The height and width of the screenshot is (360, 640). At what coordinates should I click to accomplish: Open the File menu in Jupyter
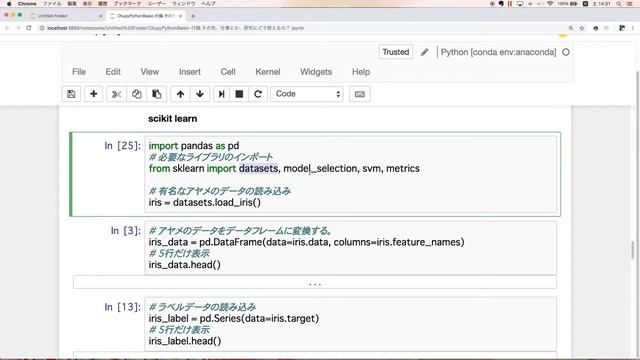pos(79,72)
